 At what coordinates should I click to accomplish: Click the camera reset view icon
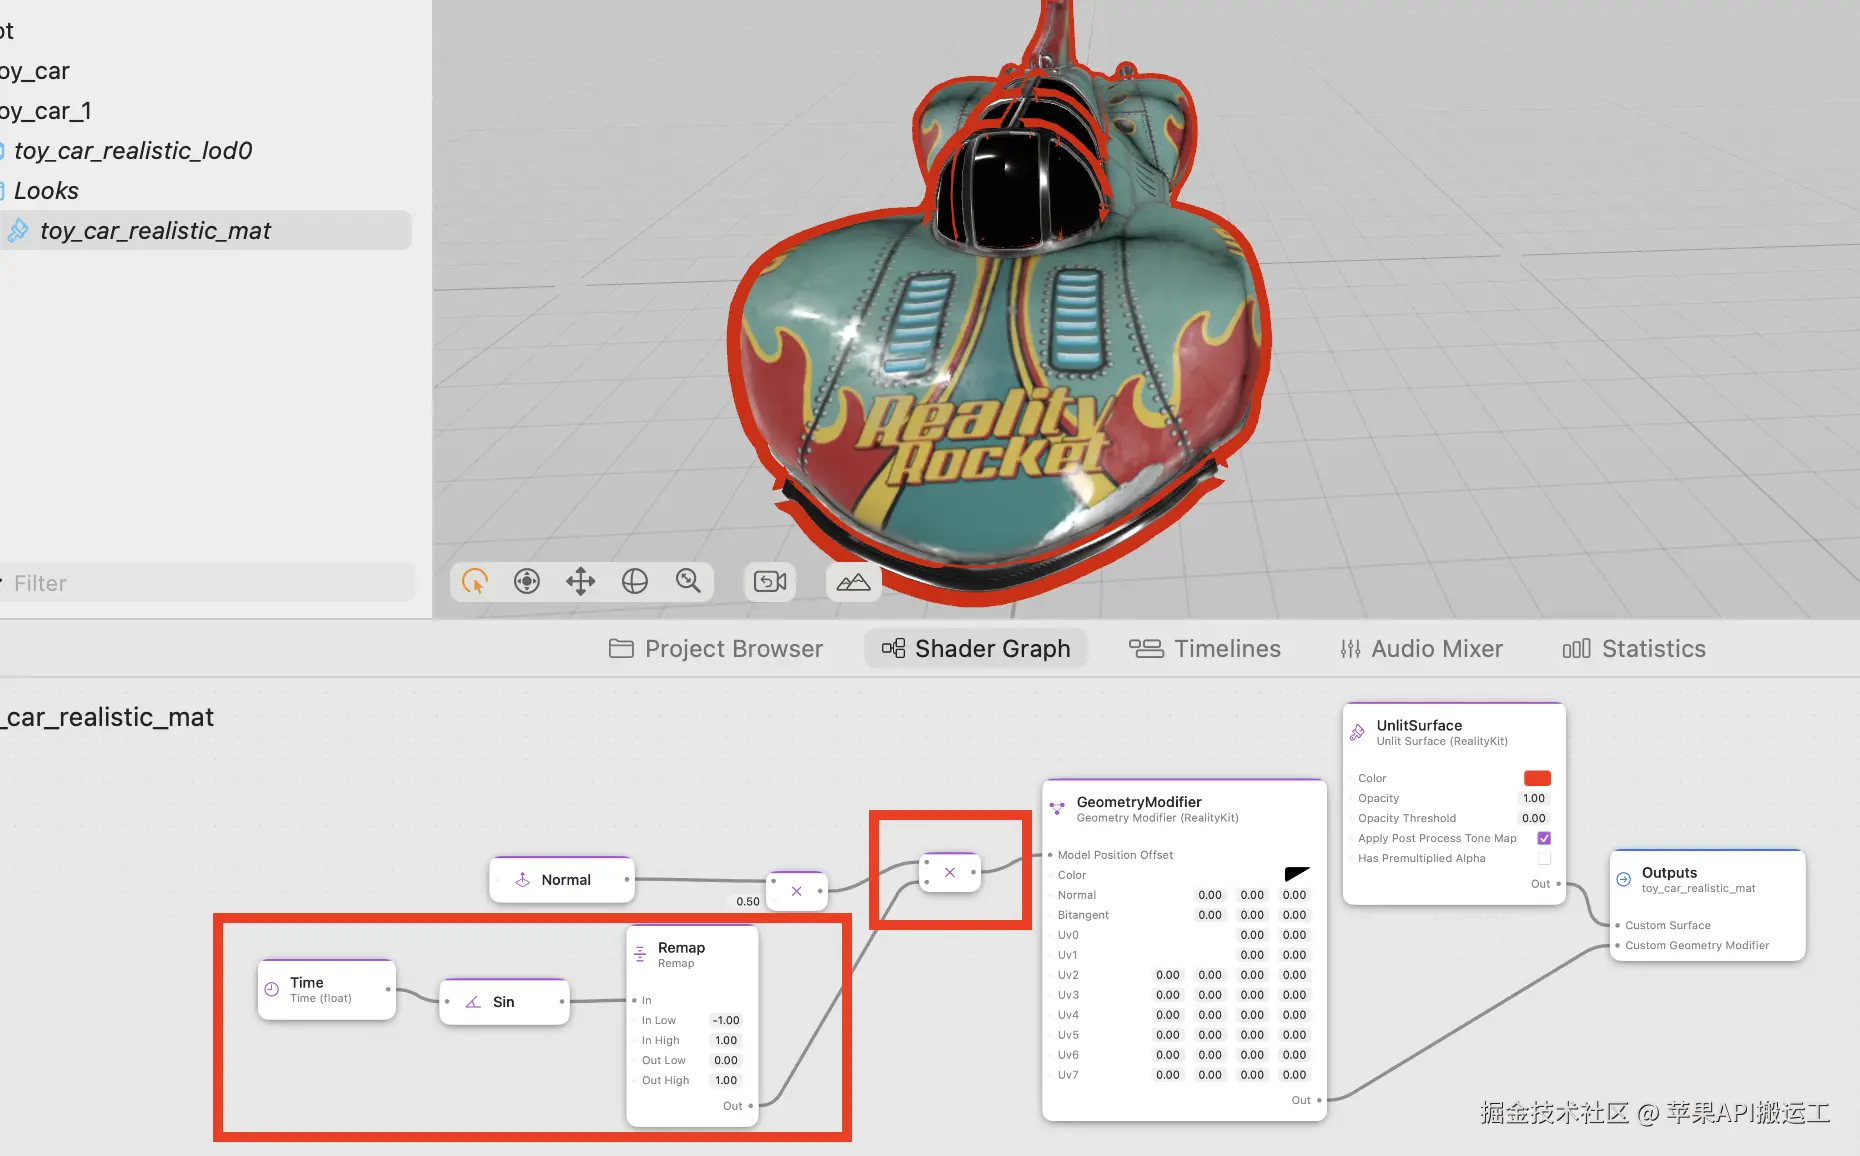tap(770, 581)
